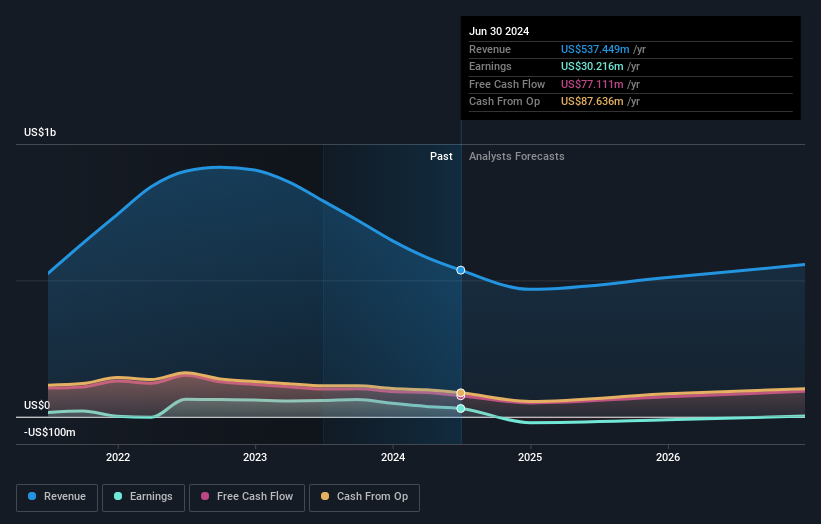Viewport: 821px width, 524px height.
Task: Click the 2023 x-axis label
Action: click(x=255, y=457)
